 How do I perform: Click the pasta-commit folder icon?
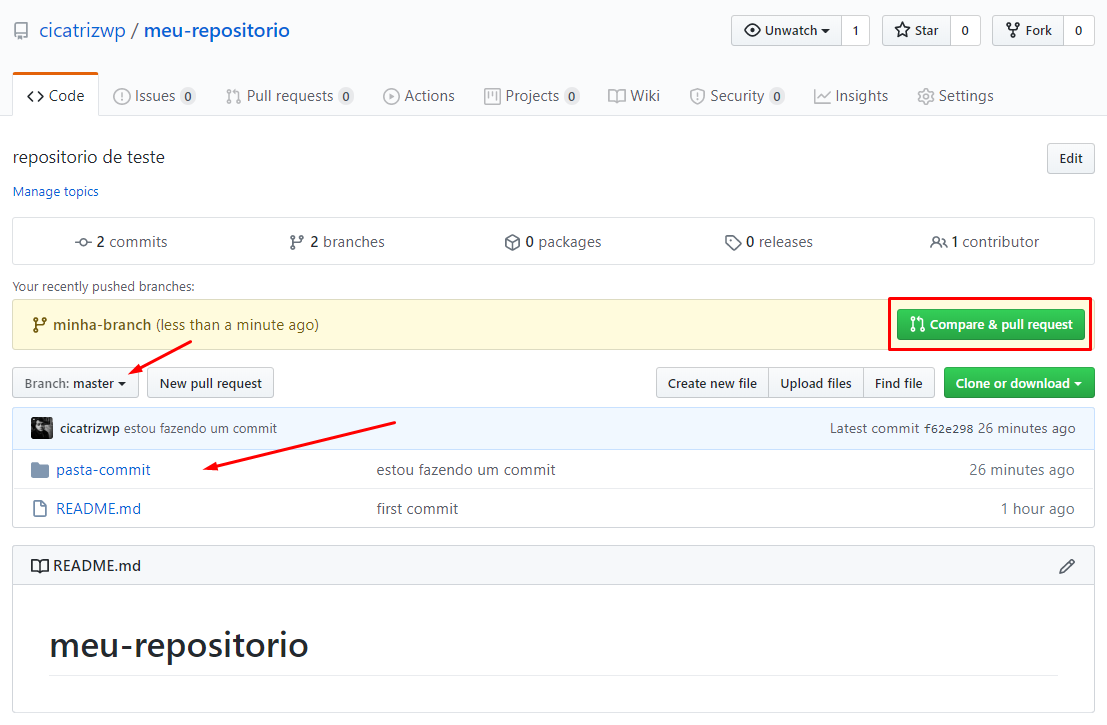pyautogui.click(x=40, y=470)
